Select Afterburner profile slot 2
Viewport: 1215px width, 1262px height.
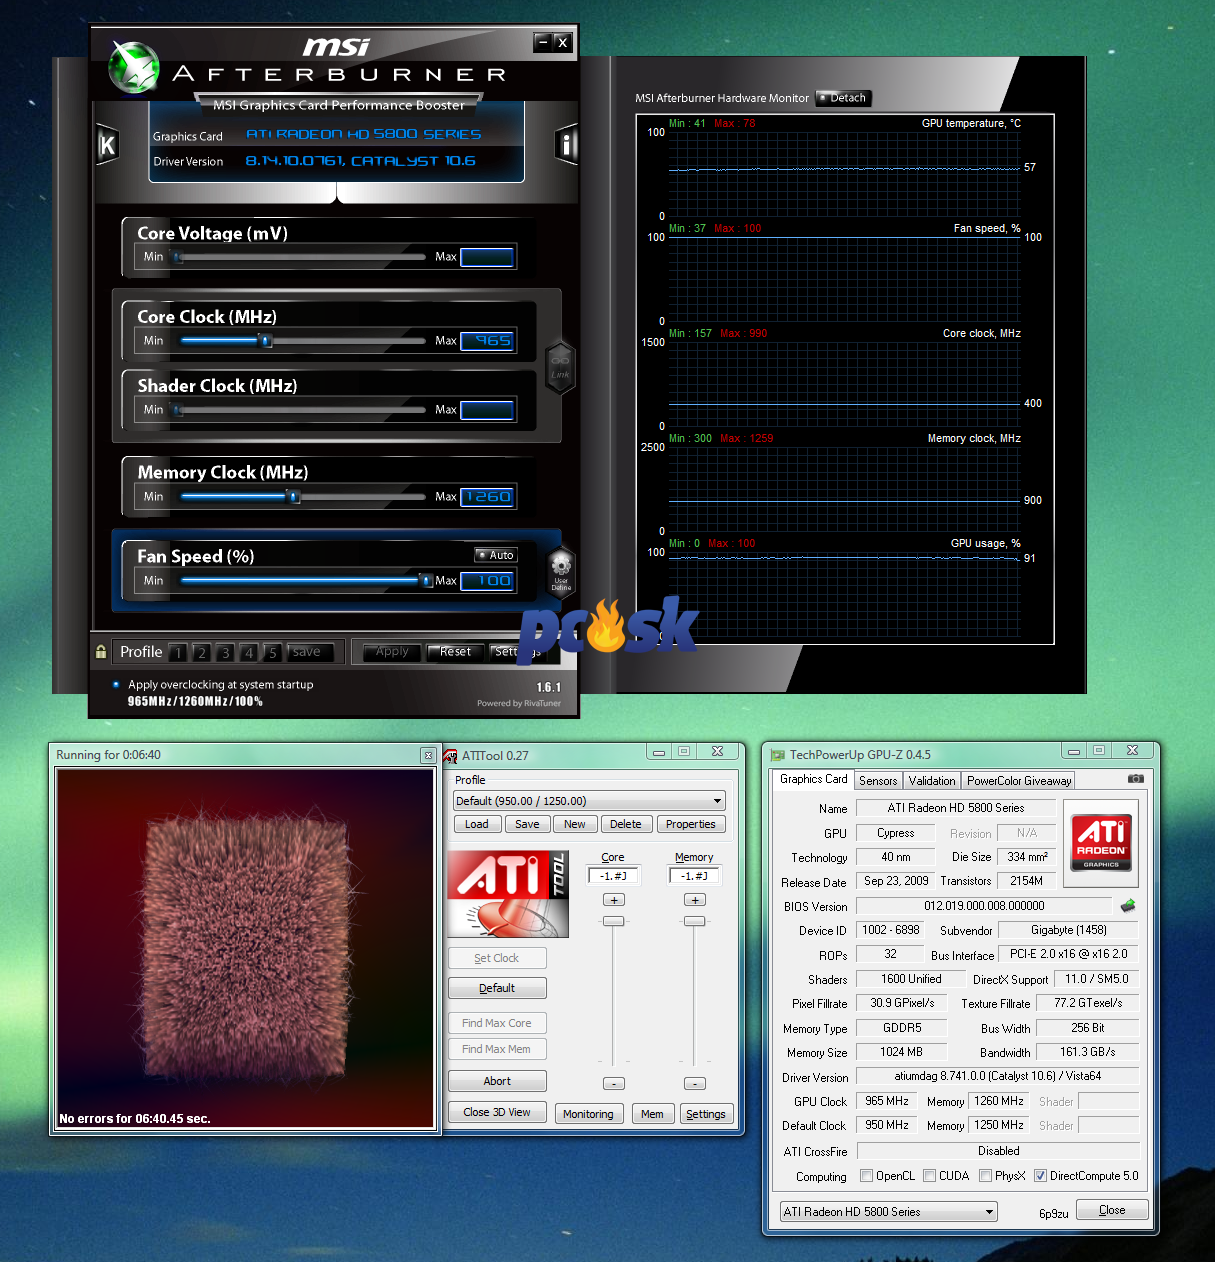coord(201,652)
